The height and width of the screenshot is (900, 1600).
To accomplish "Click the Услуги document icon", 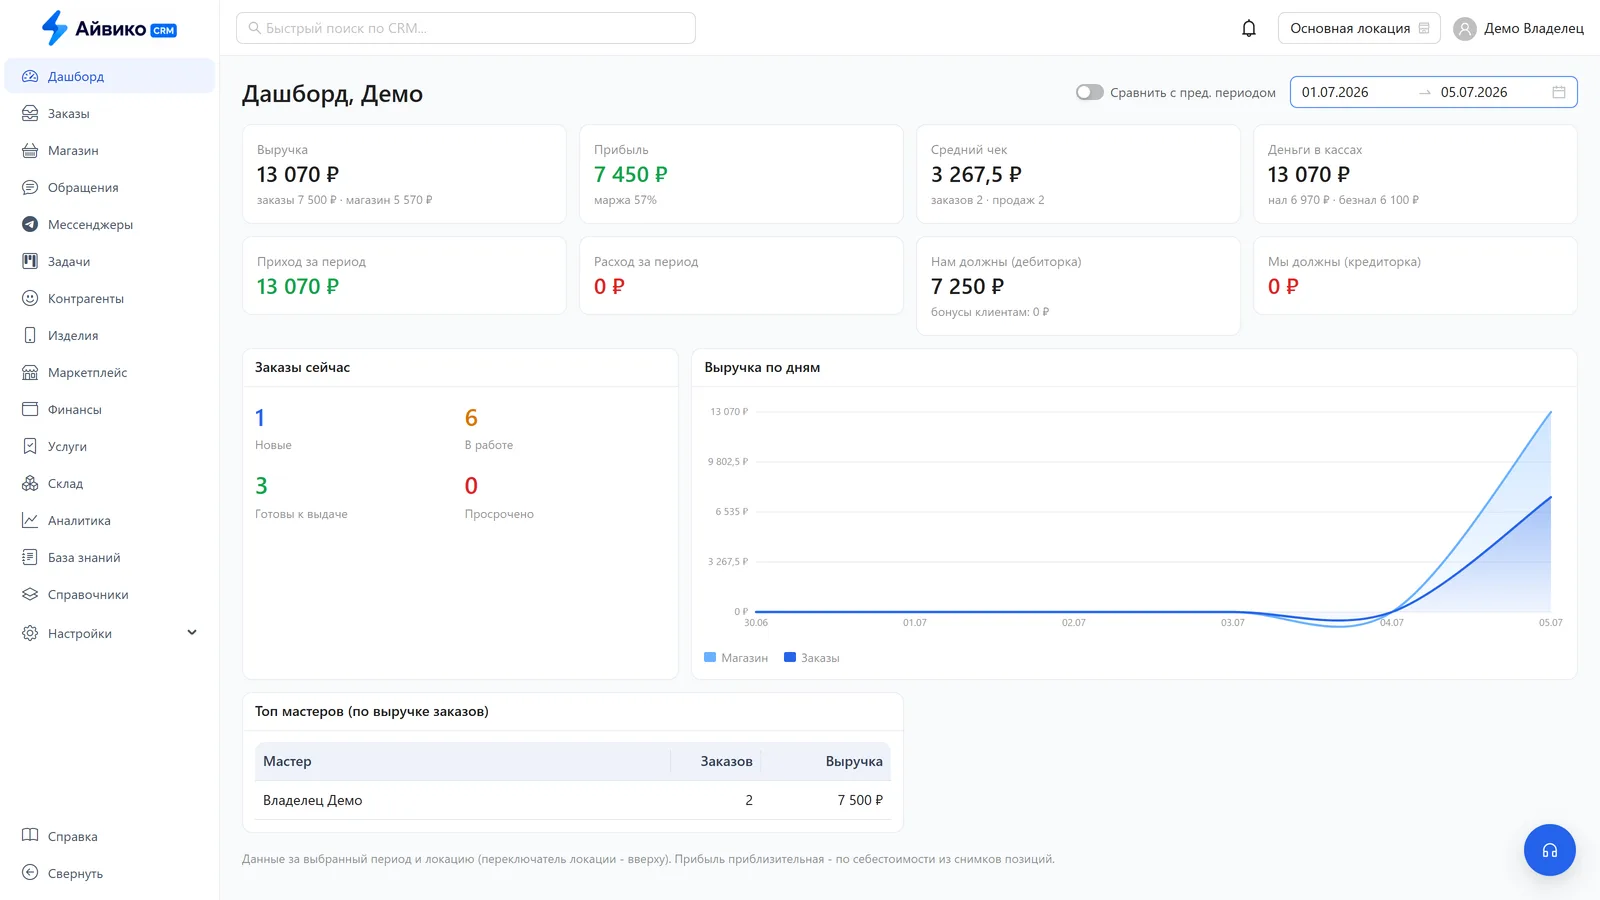I will pyautogui.click(x=30, y=446).
